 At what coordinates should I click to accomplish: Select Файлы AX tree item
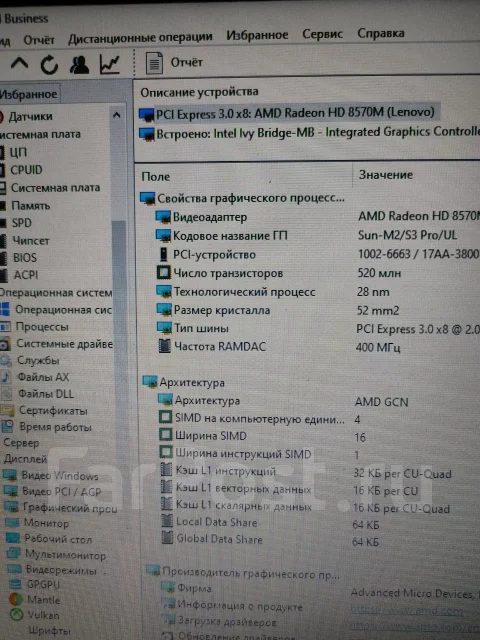click(x=43, y=377)
